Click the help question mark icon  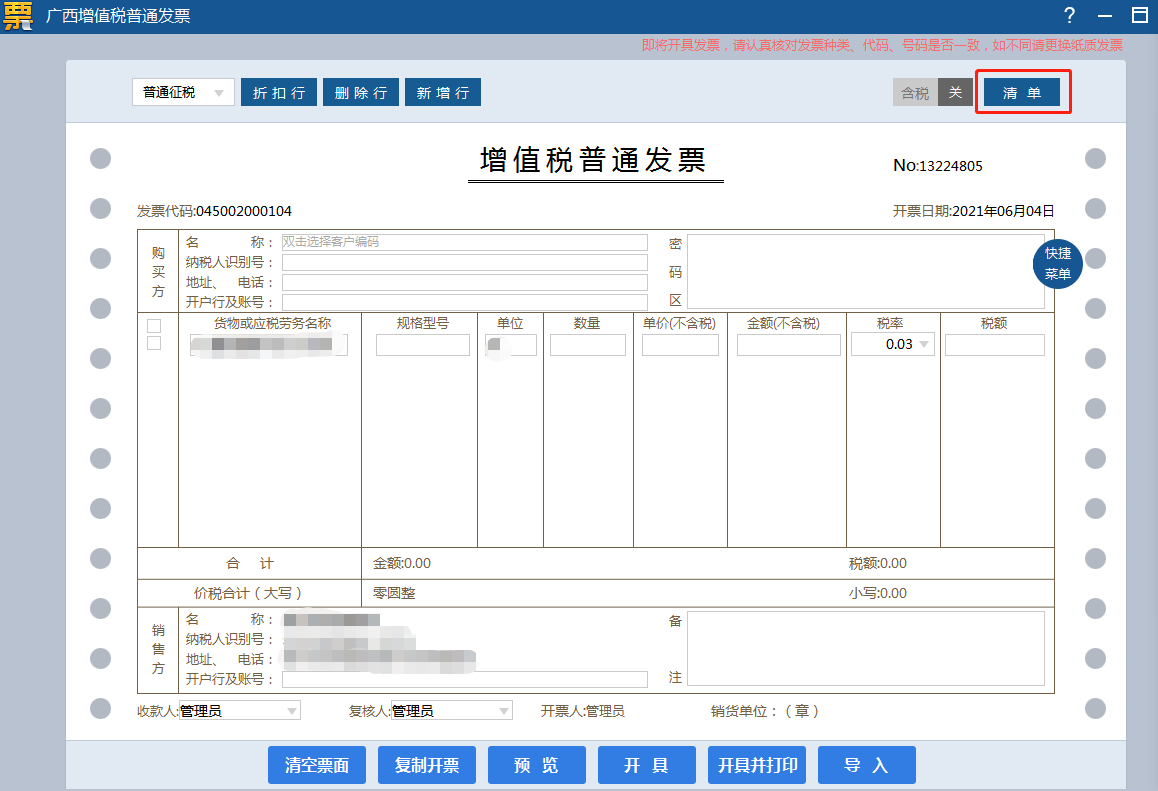[1069, 15]
